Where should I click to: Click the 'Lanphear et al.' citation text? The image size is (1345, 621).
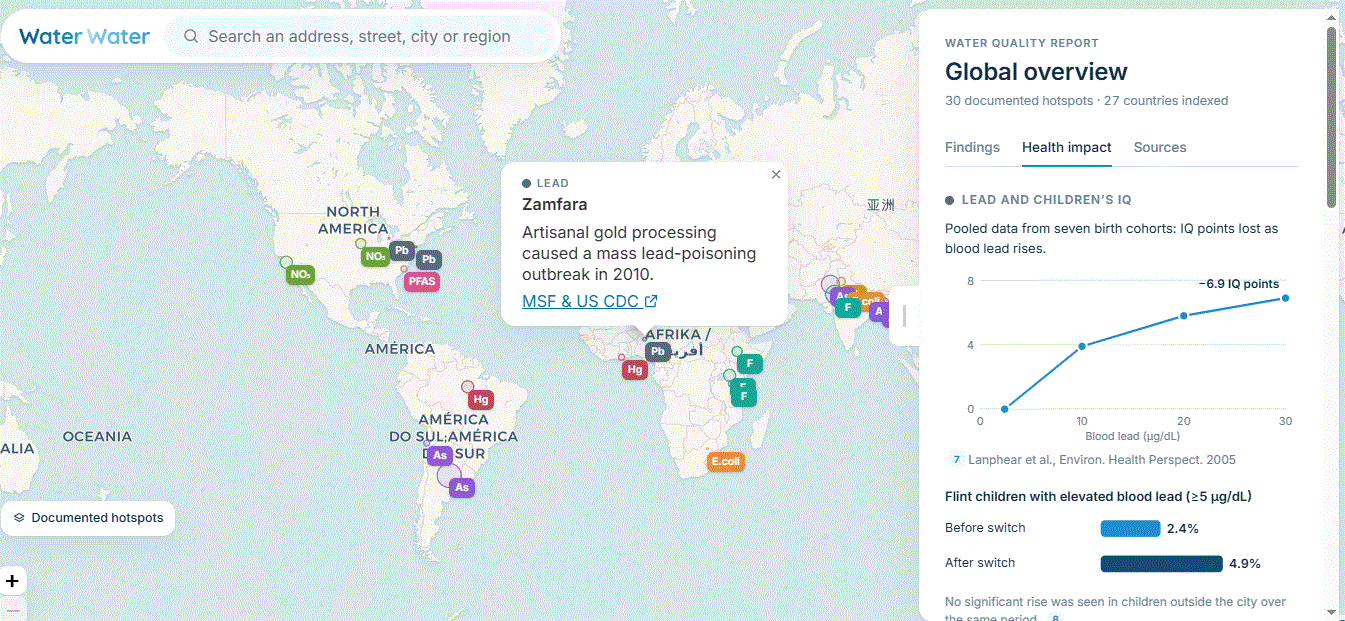tap(1102, 460)
